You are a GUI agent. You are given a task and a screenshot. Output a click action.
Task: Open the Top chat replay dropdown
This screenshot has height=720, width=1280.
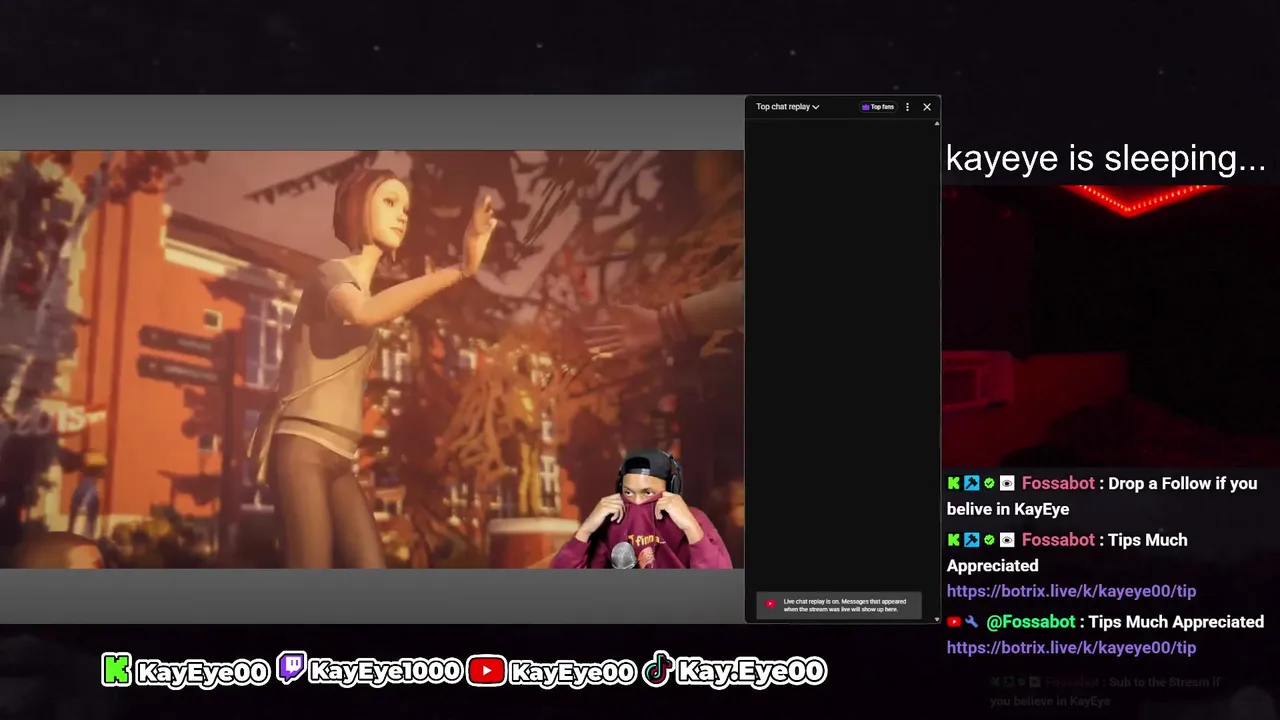[787, 107]
